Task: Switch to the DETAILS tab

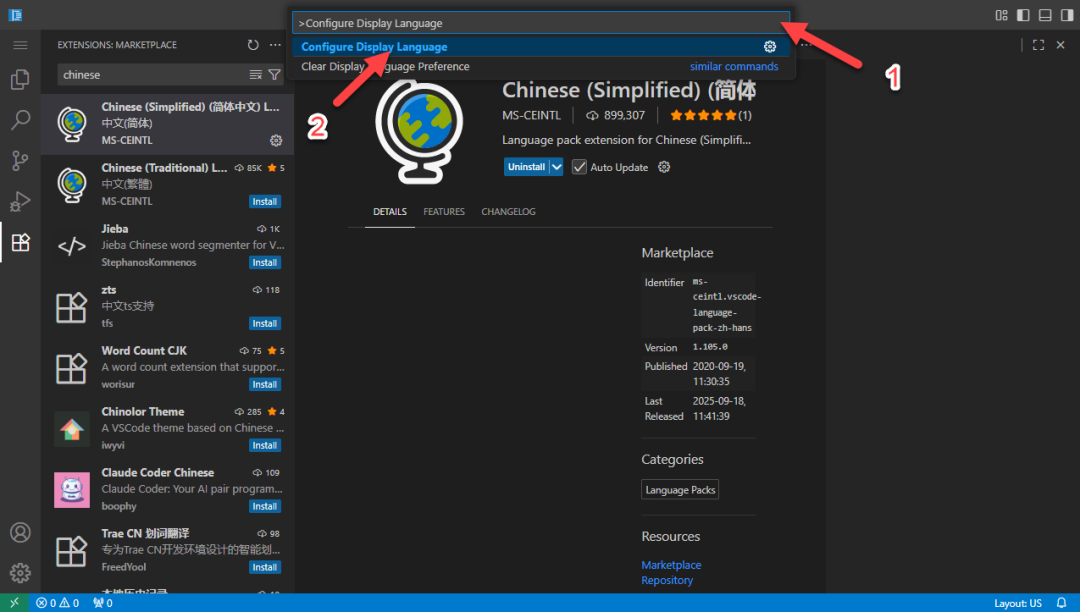Action: click(x=390, y=211)
